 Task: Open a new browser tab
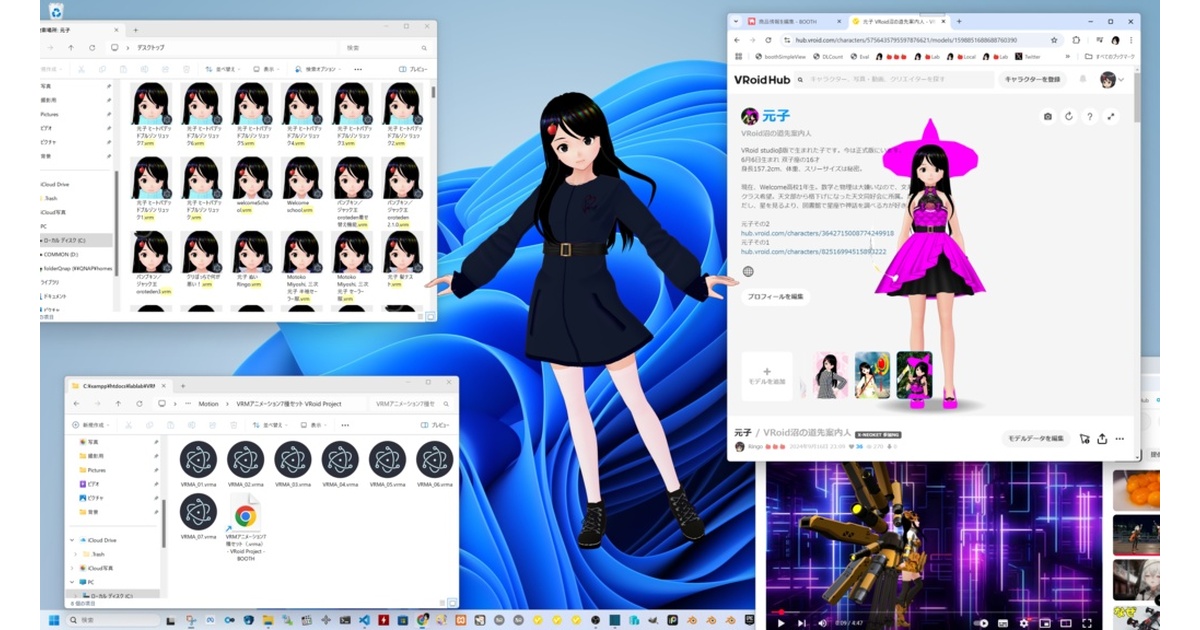(x=959, y=21)
